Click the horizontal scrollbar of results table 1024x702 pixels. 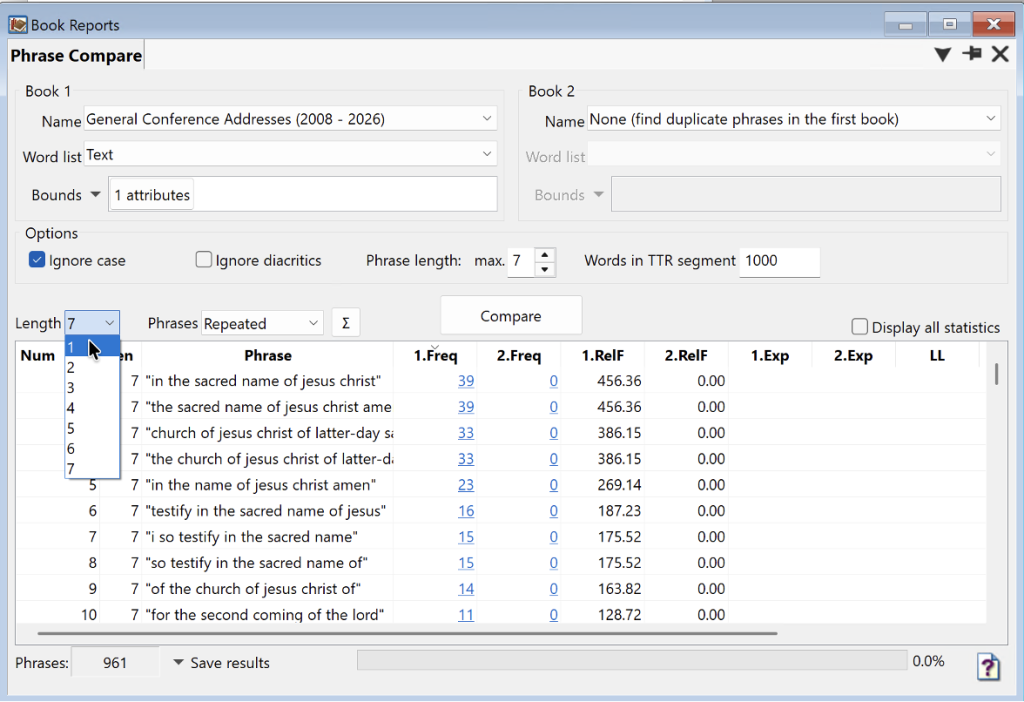click(x=407, y=633)
